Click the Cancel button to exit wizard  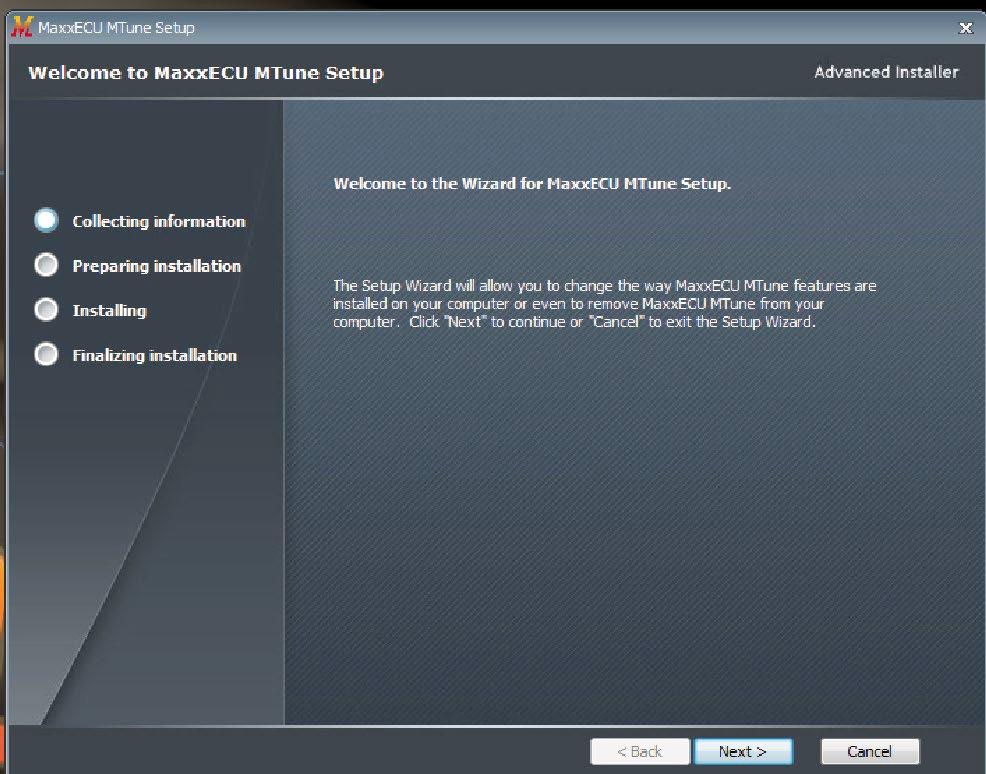(x=870, y=751)
